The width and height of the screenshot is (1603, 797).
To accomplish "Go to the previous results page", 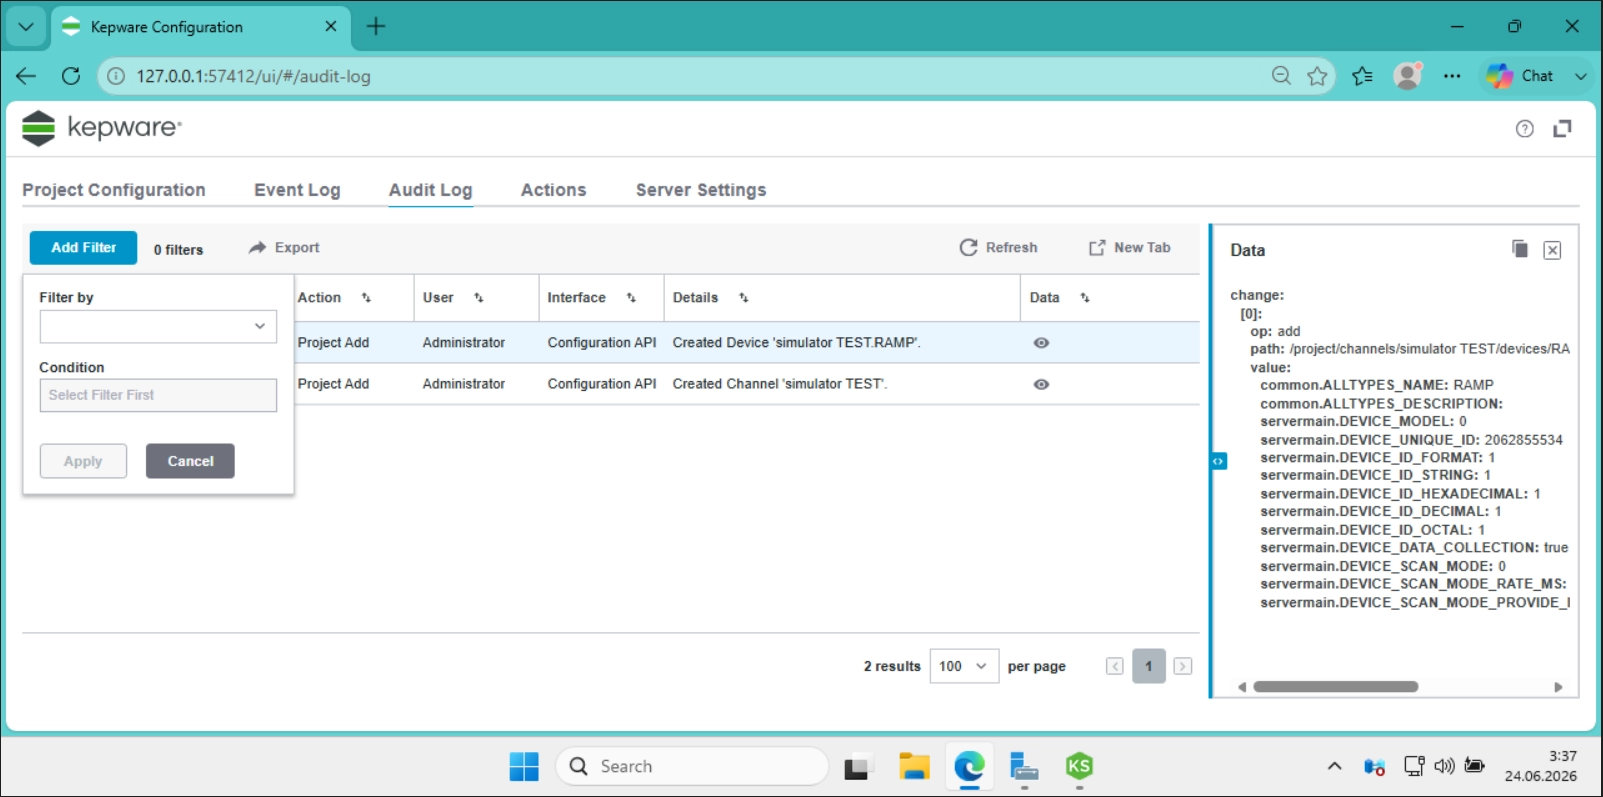I will [x=1114, y=666].
